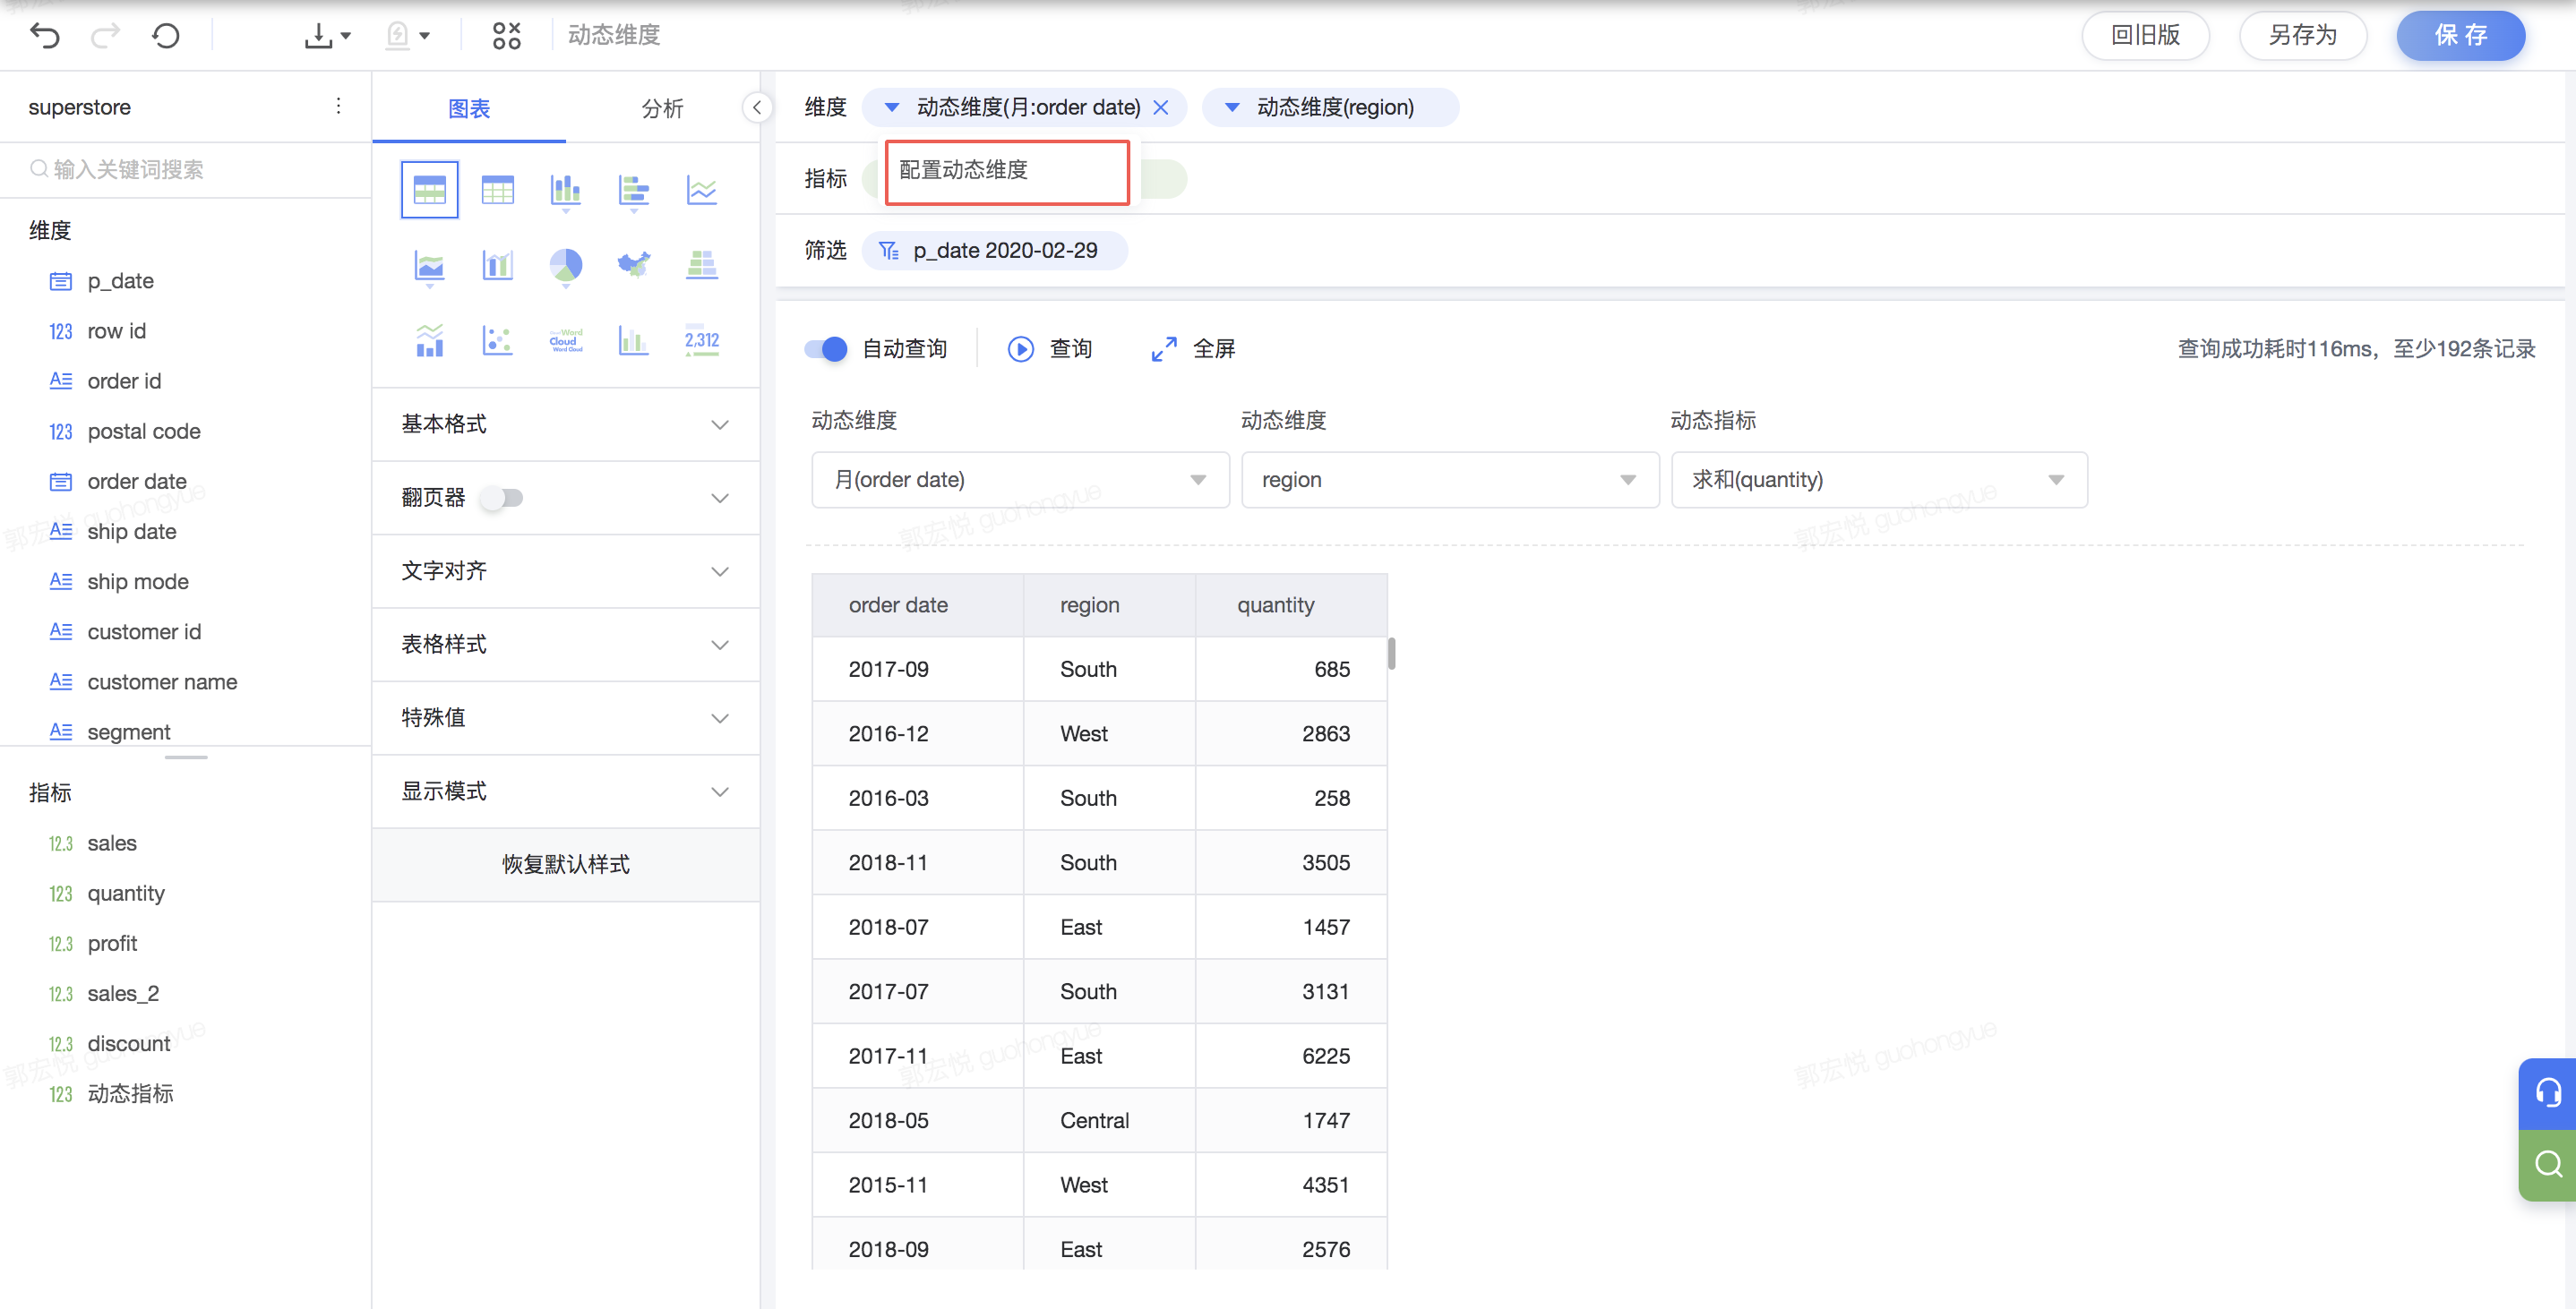Viewport: 2576px width, 1309px height.
Task: Click the undo arrow icon
Action: click(45, 36)
